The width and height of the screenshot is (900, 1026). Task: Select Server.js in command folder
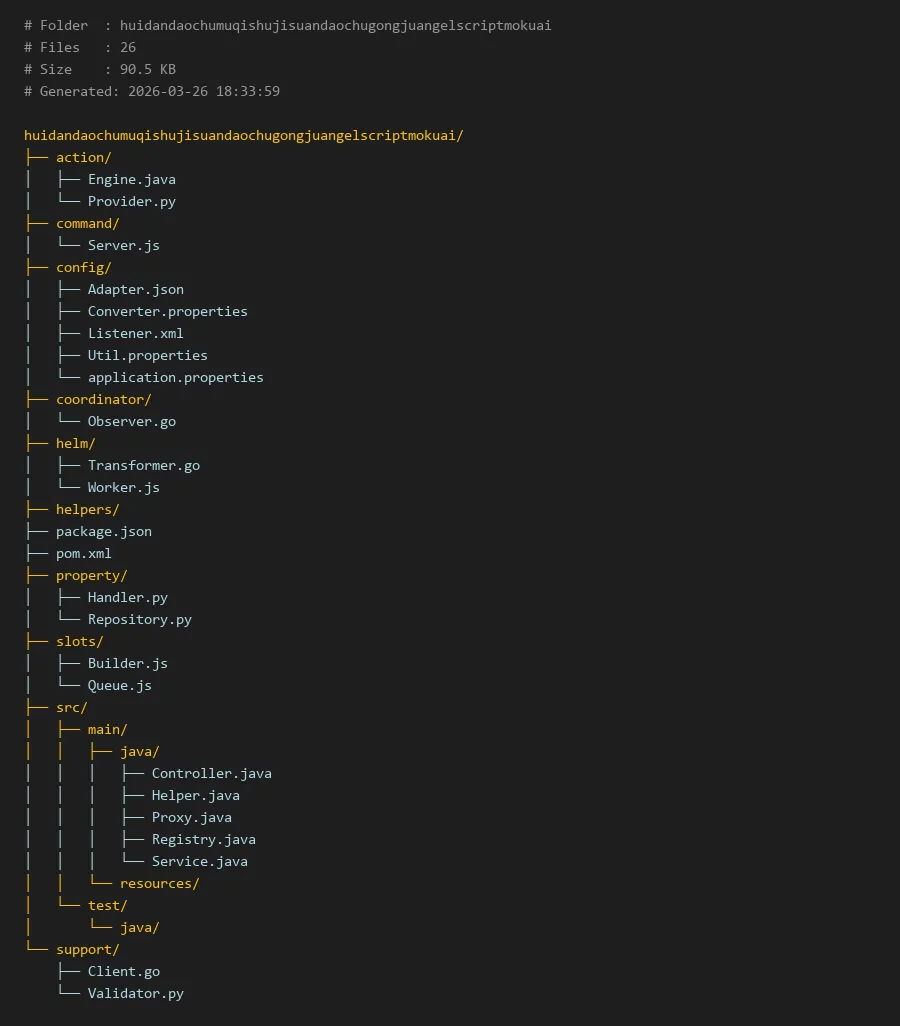[123, 245]
